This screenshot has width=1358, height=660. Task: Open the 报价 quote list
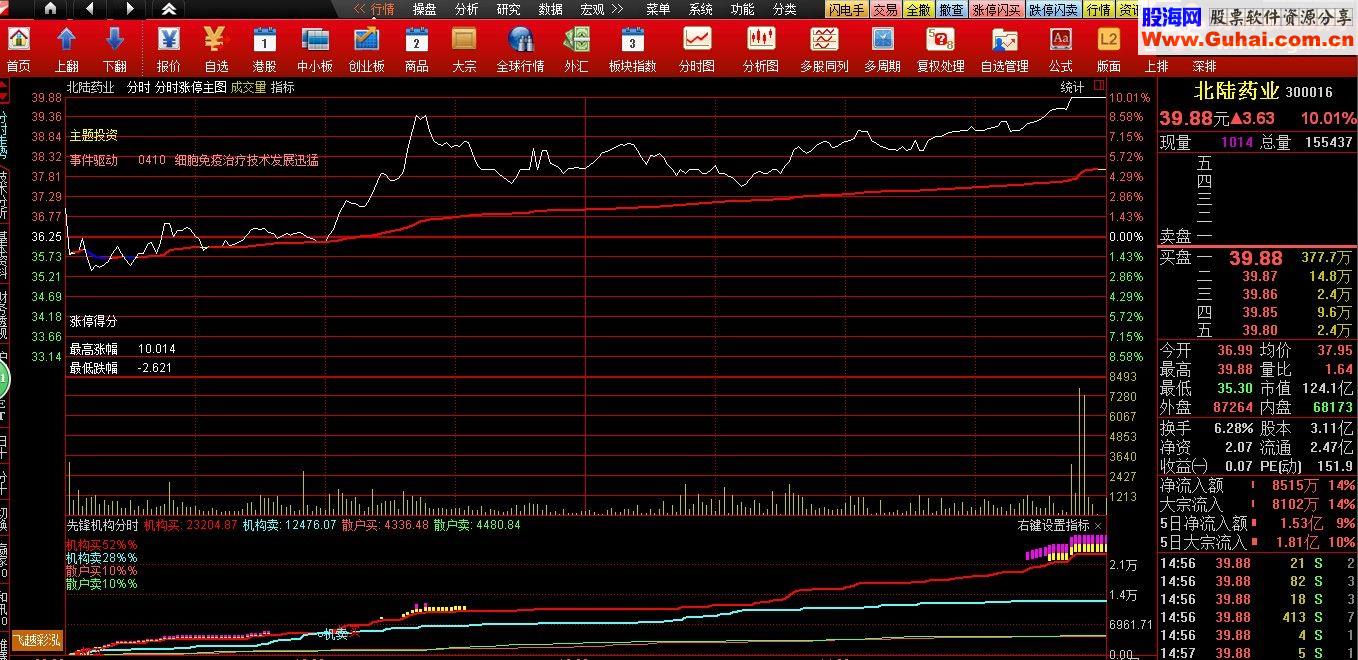(169, 49)
